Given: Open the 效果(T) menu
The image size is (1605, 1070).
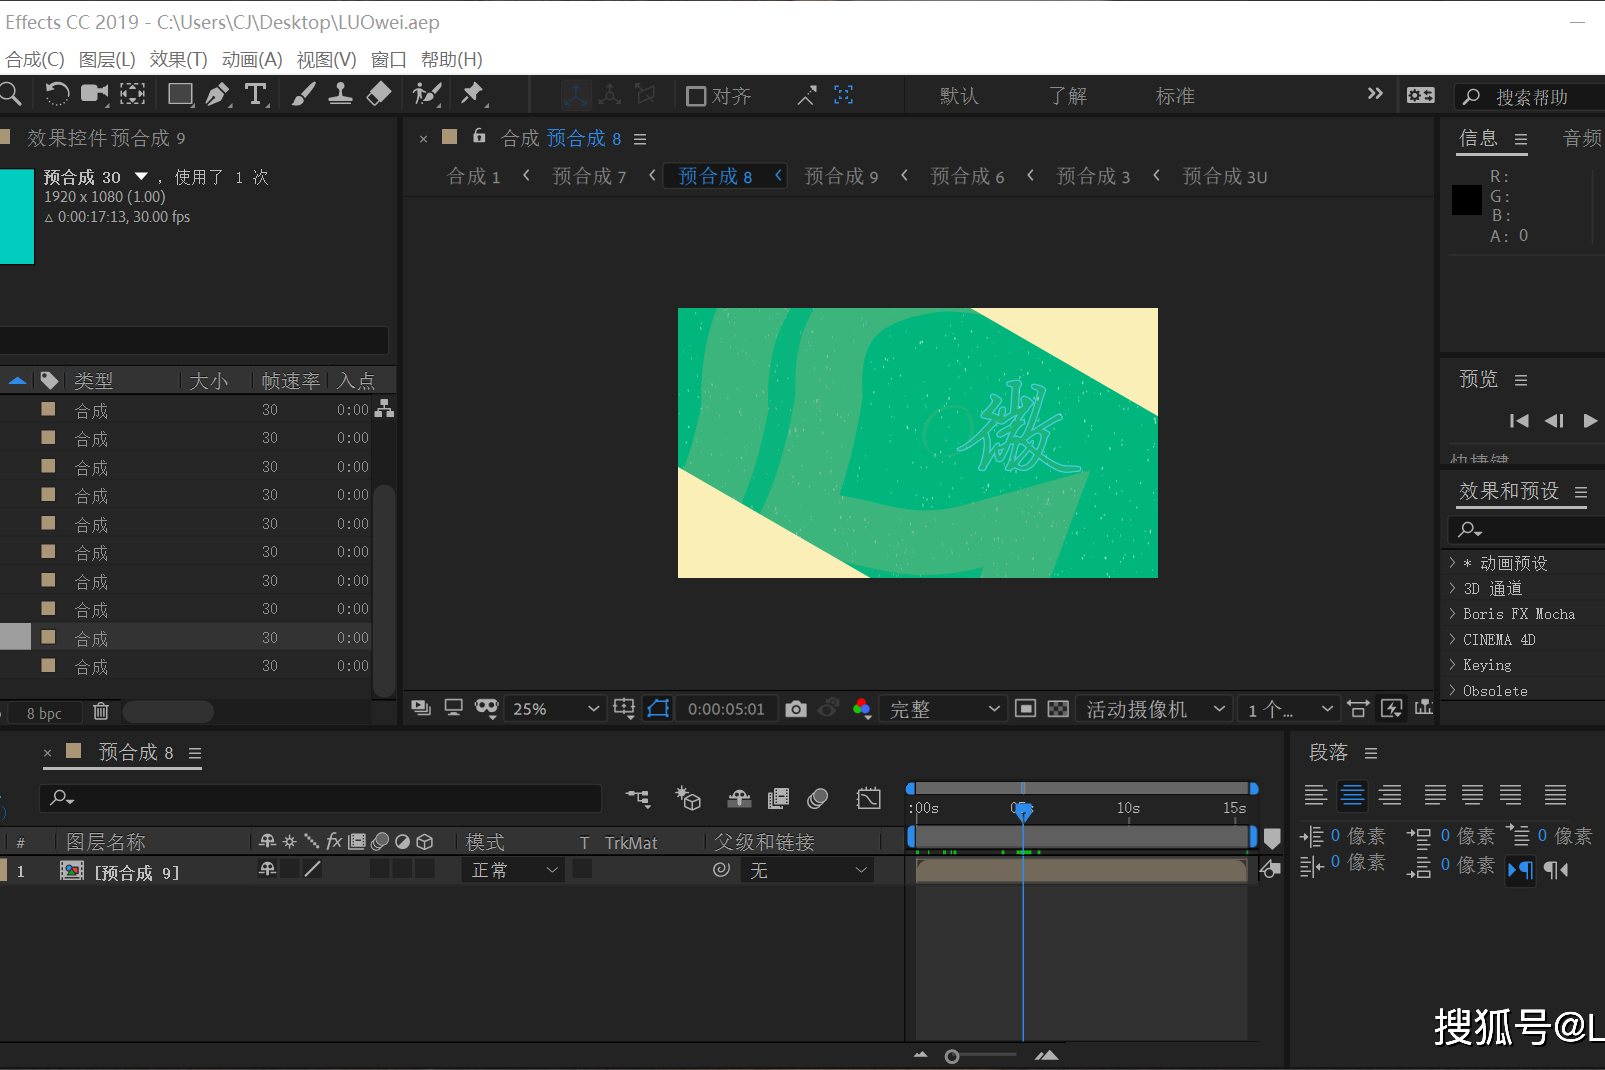Looking at the screenshot, I should [178, 59].
